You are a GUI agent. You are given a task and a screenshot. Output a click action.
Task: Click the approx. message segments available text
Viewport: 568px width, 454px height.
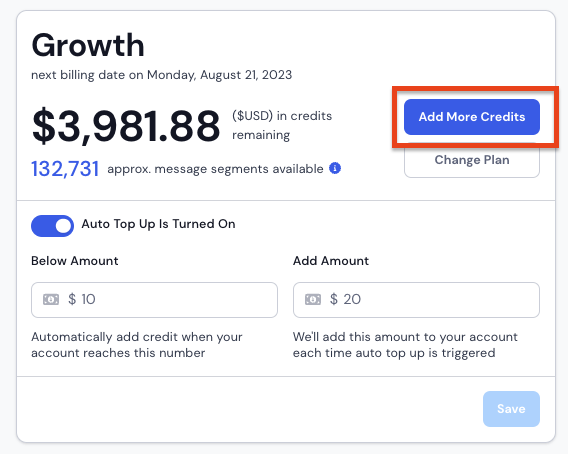[x=215, y=169]
